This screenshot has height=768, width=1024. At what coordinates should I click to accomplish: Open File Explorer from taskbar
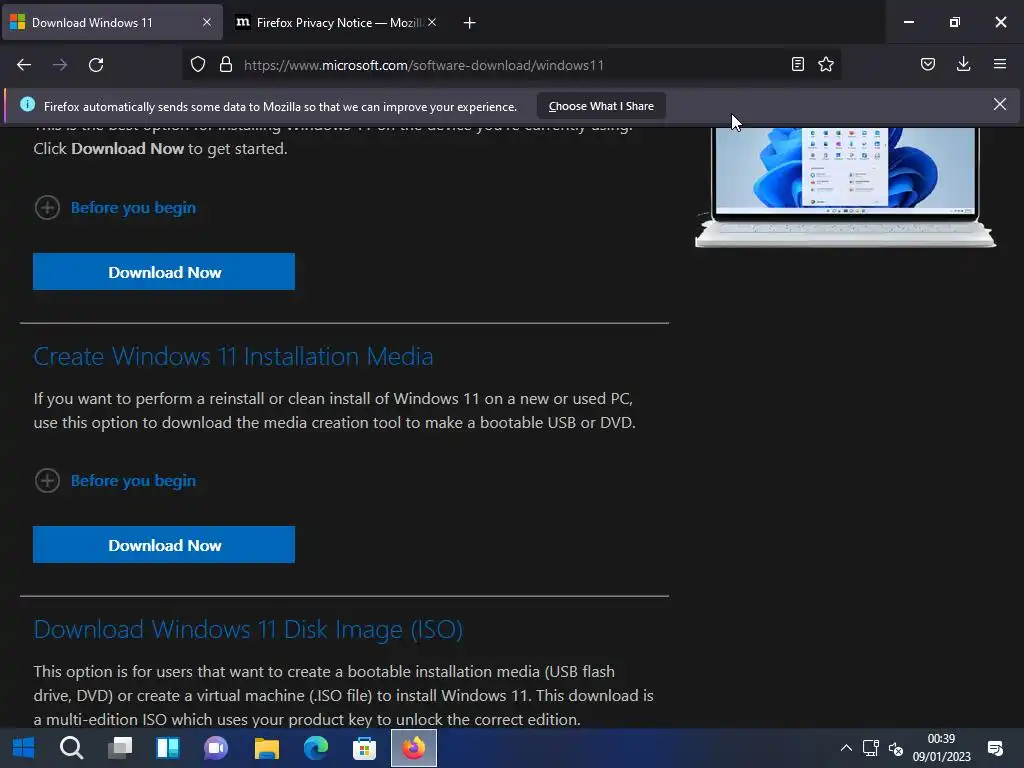[266, 748]
